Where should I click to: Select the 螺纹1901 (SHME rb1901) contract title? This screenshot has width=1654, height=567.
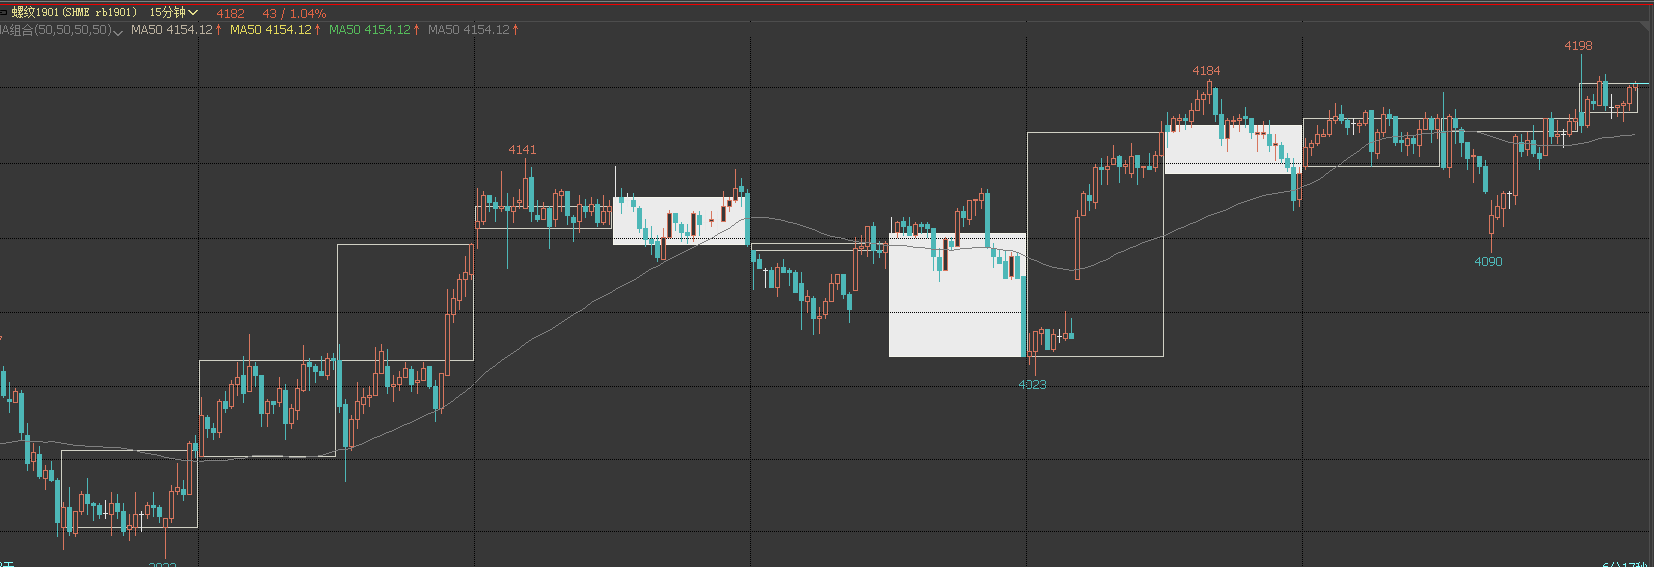(x=74, y=13)
